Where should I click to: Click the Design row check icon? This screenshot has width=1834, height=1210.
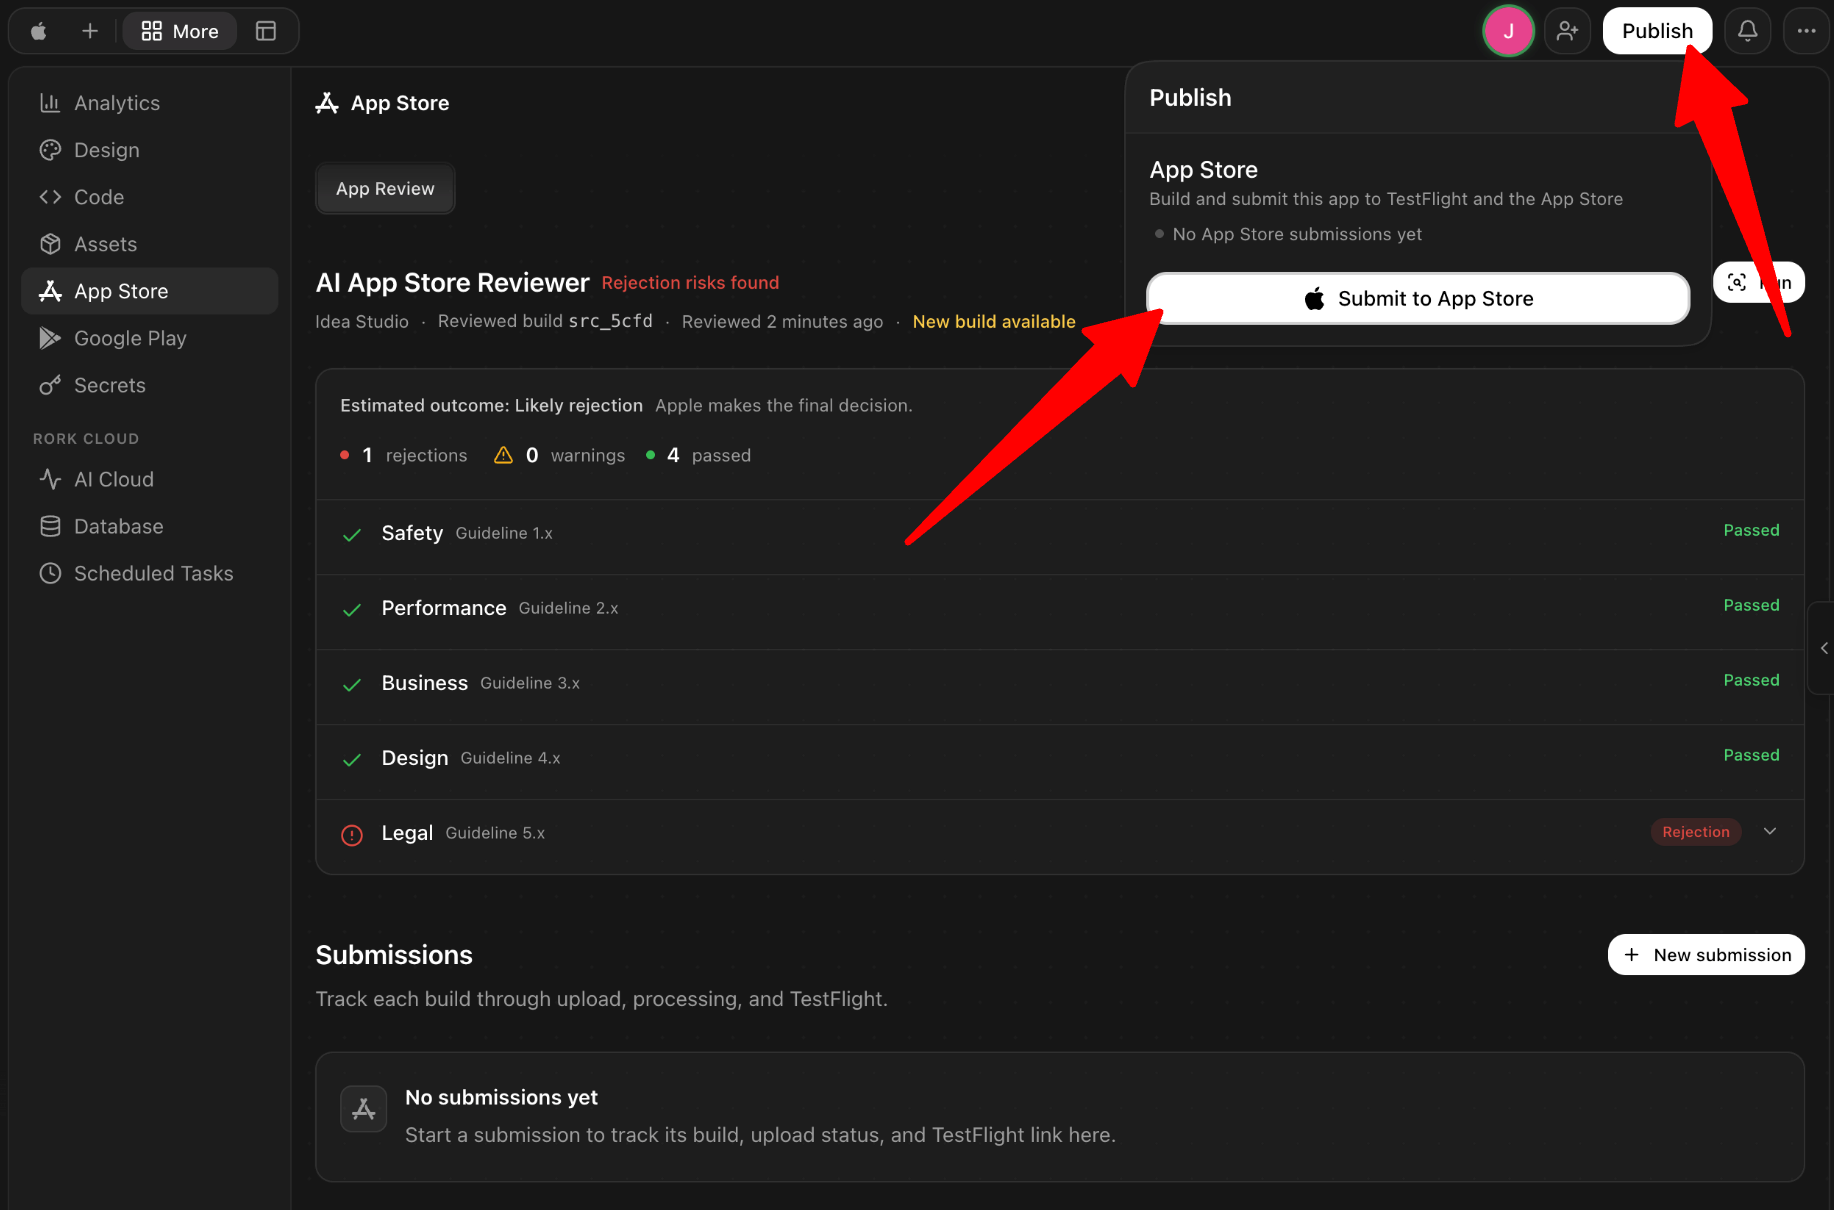pos(352,760)
